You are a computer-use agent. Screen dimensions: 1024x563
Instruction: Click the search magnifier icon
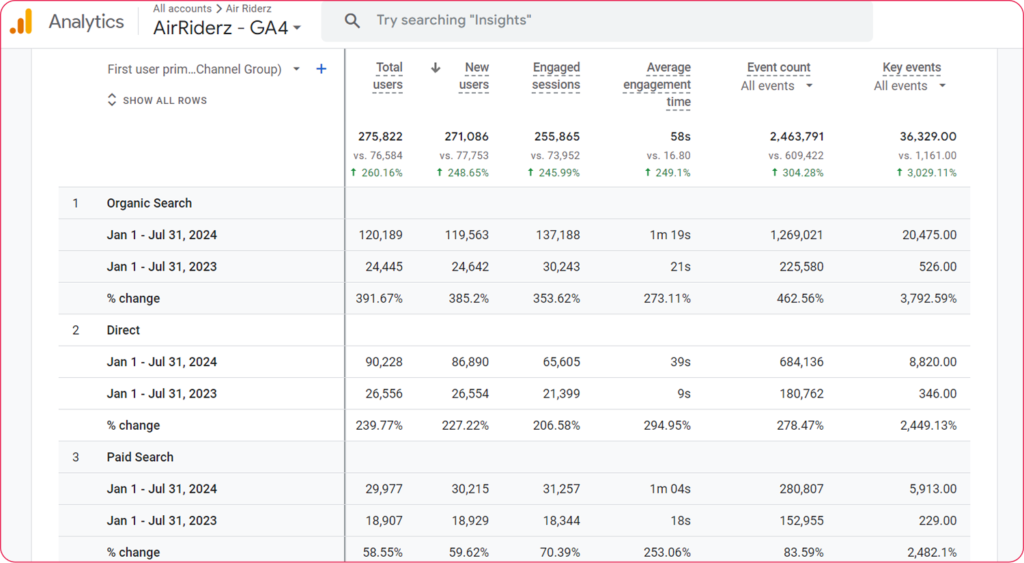tap(352, 21)
